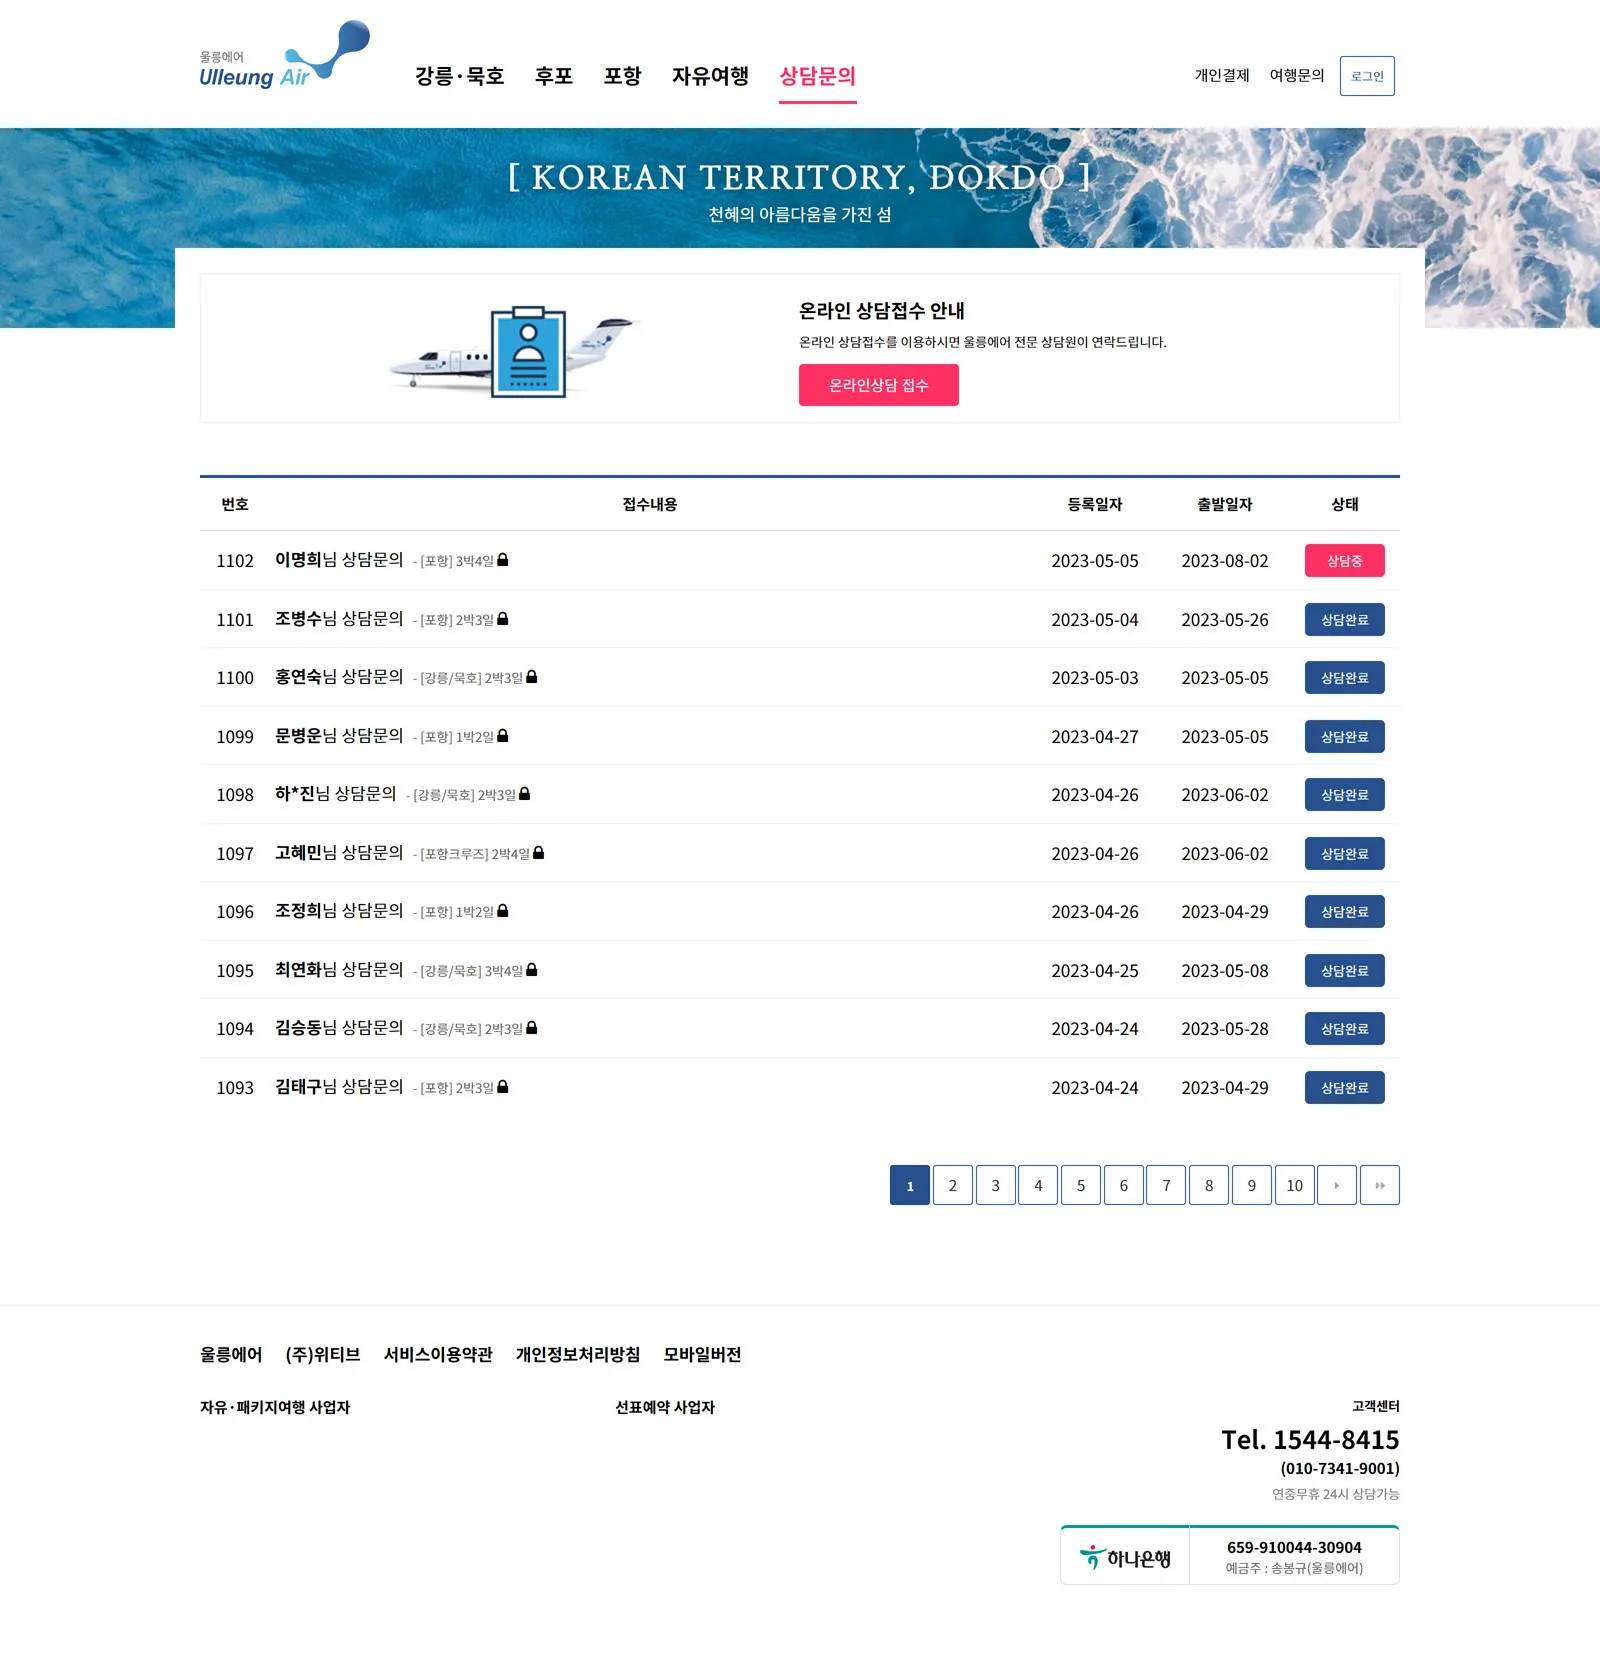Open 개인정보처리방침 footer link

pyautogui.click(x=578, y=1355)
